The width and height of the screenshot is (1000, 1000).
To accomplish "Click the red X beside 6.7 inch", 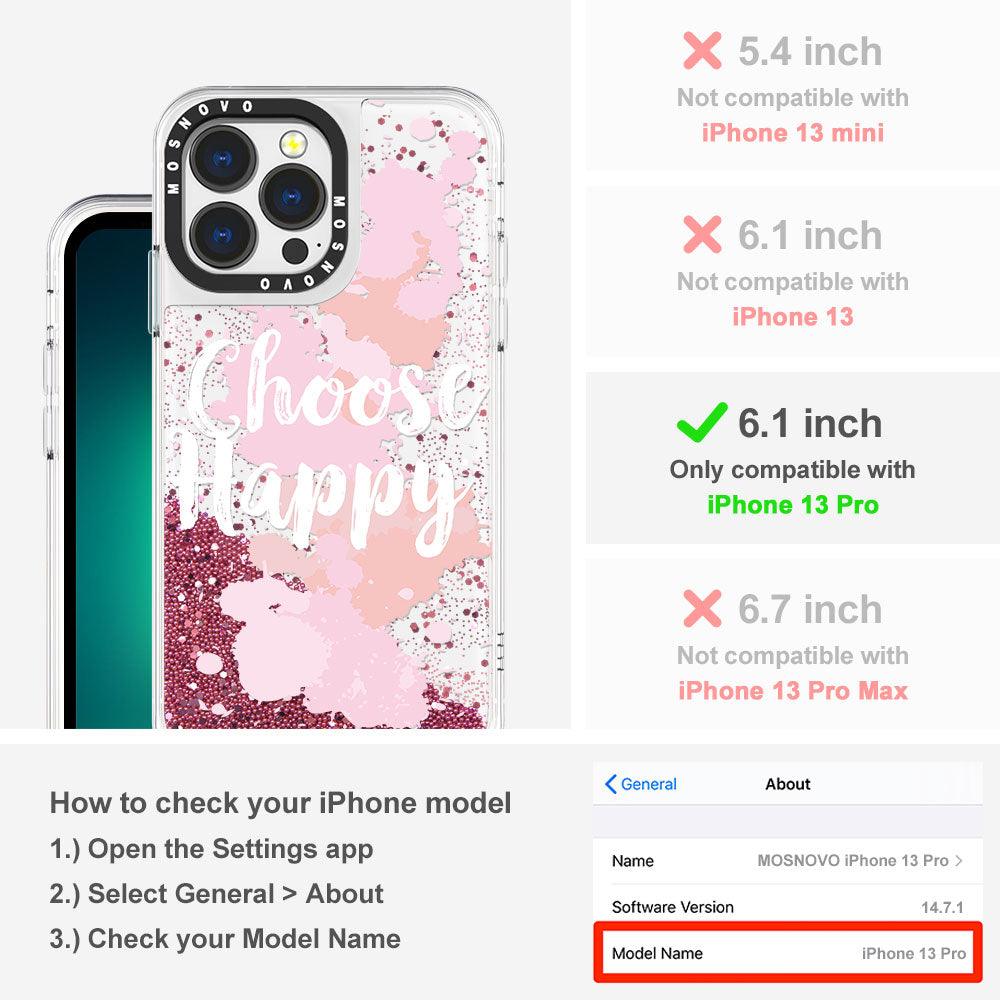I will click(x=702, y=608).
